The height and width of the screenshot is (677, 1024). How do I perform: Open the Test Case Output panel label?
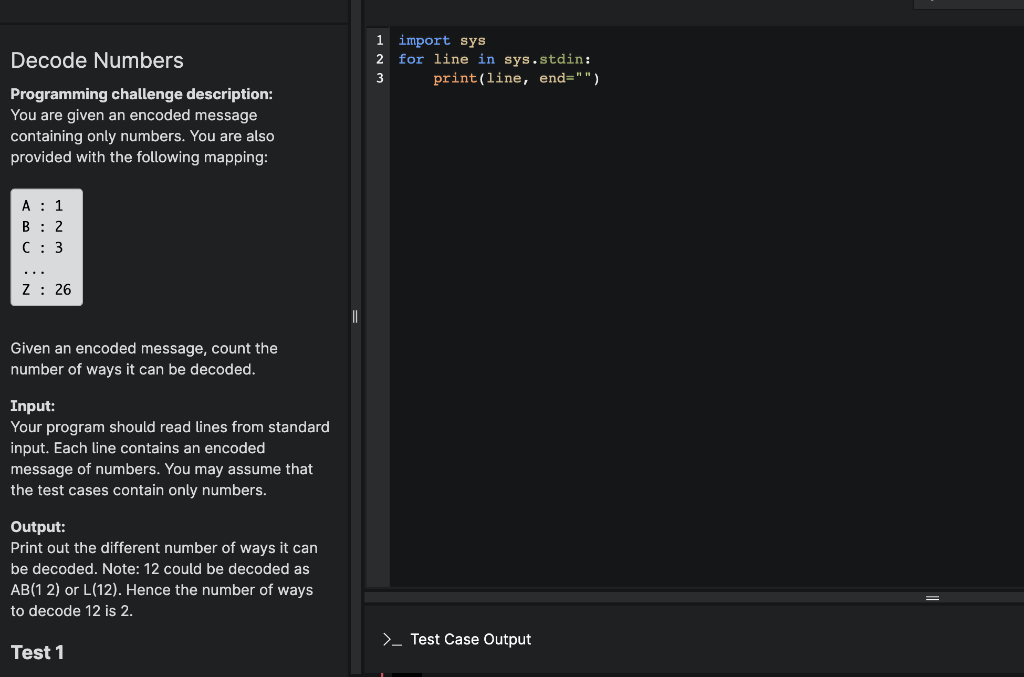[470, 640]
